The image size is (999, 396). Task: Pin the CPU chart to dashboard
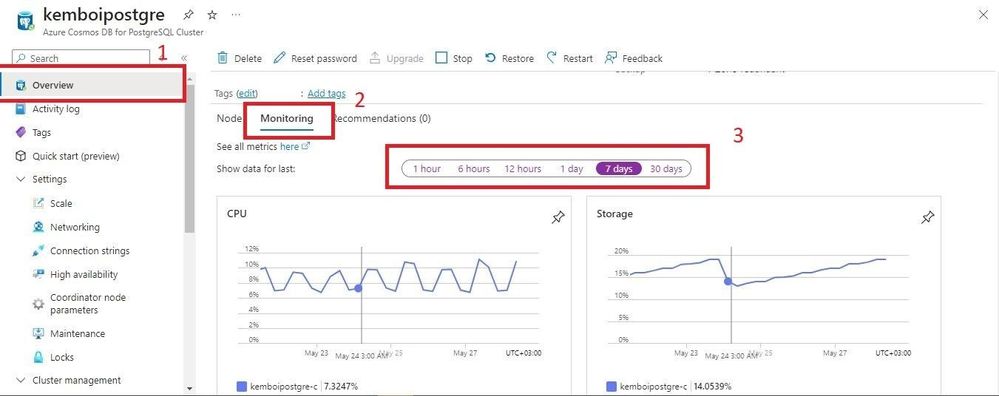[558, 218]
